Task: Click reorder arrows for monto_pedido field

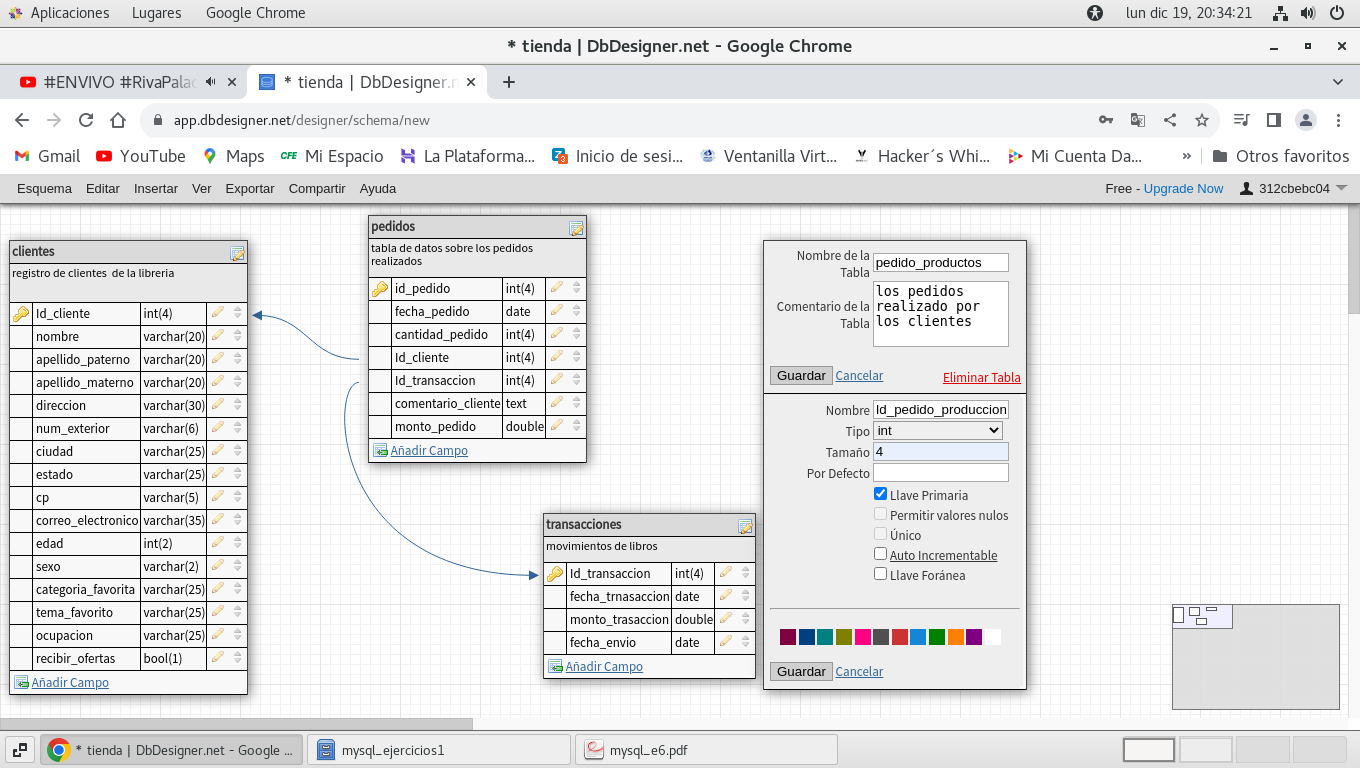Action: coord(577,426)
